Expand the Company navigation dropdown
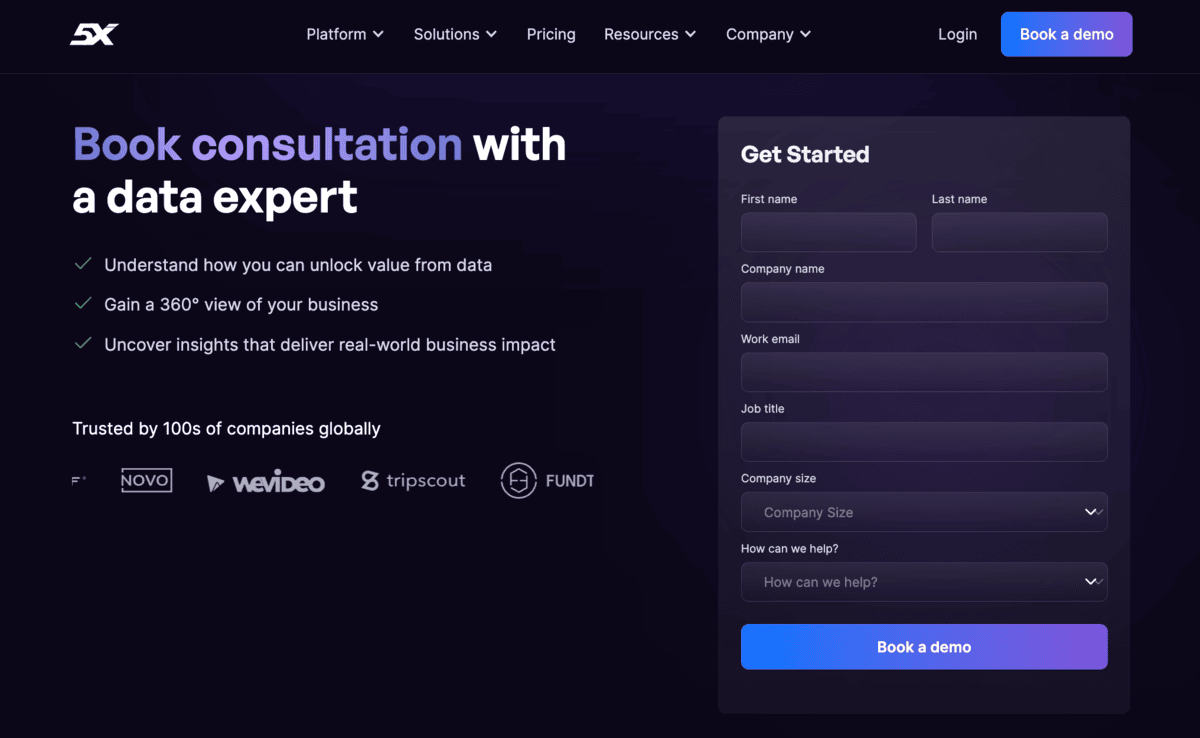The width and height of the screenshot is (1200, 738). point(767,34)
